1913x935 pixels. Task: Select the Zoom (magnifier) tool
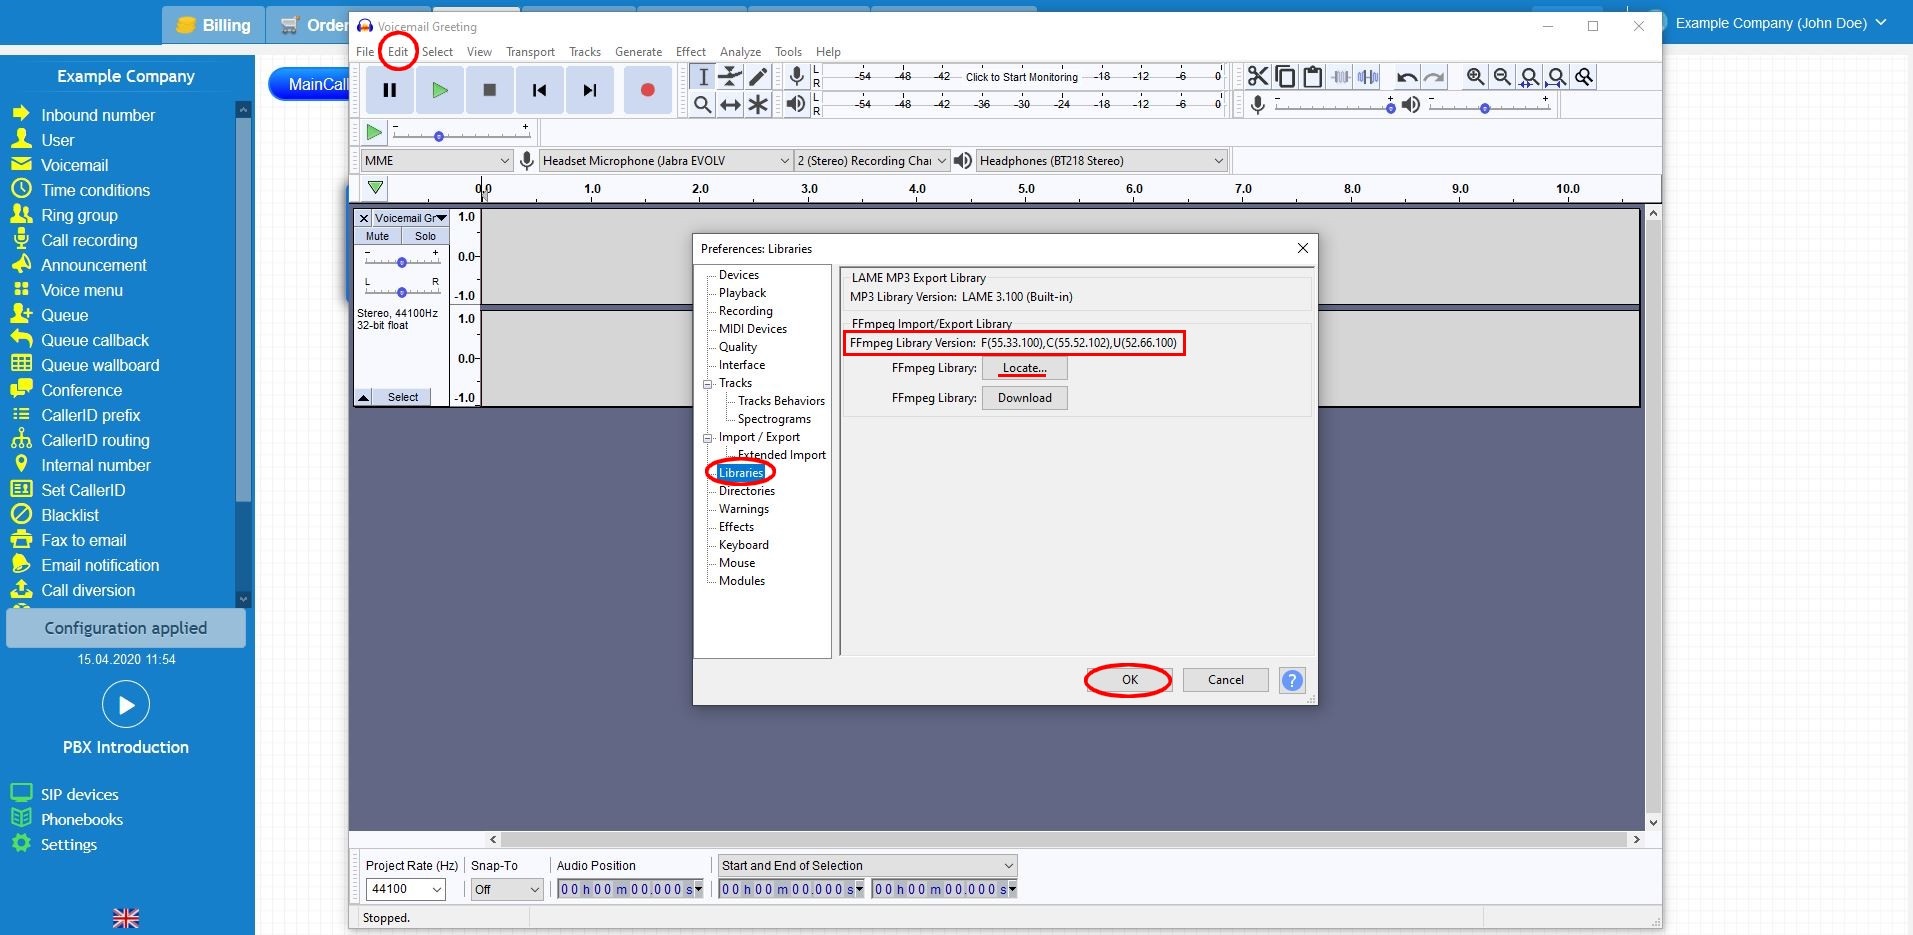(x=703, y=104)
